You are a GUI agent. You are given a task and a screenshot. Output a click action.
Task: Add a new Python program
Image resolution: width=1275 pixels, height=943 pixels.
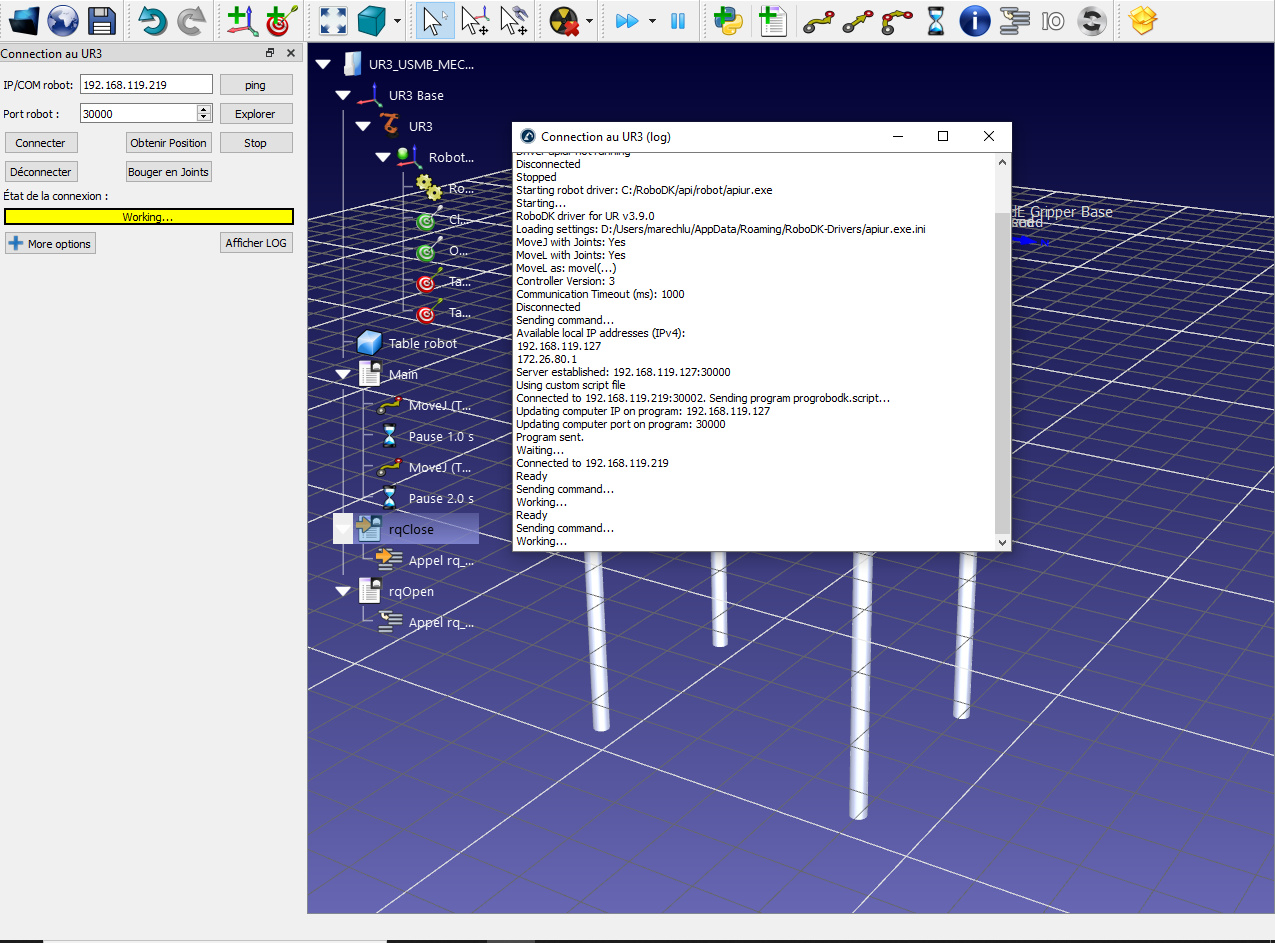pyautogui.click(x=728, y=20)
